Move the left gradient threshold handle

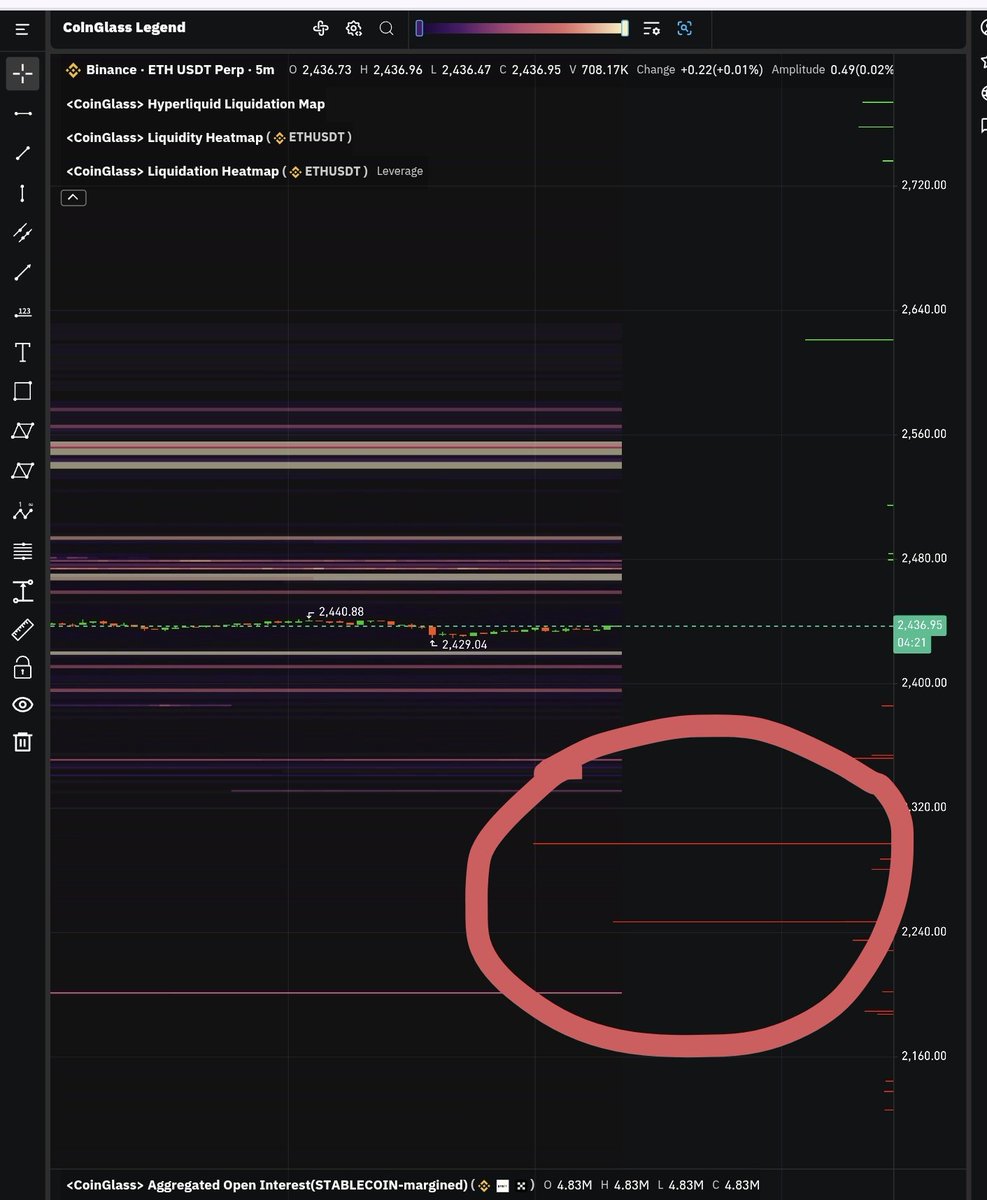pyautogui.click(x=419, y=28)
